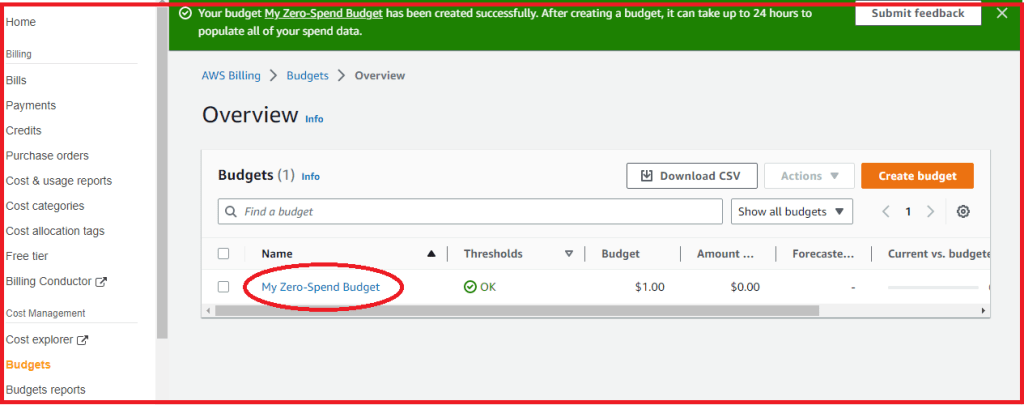This screenshot has height=405, width=1024.
Task: Open Info link next to Overview
Action: click(x=314, y=119)
